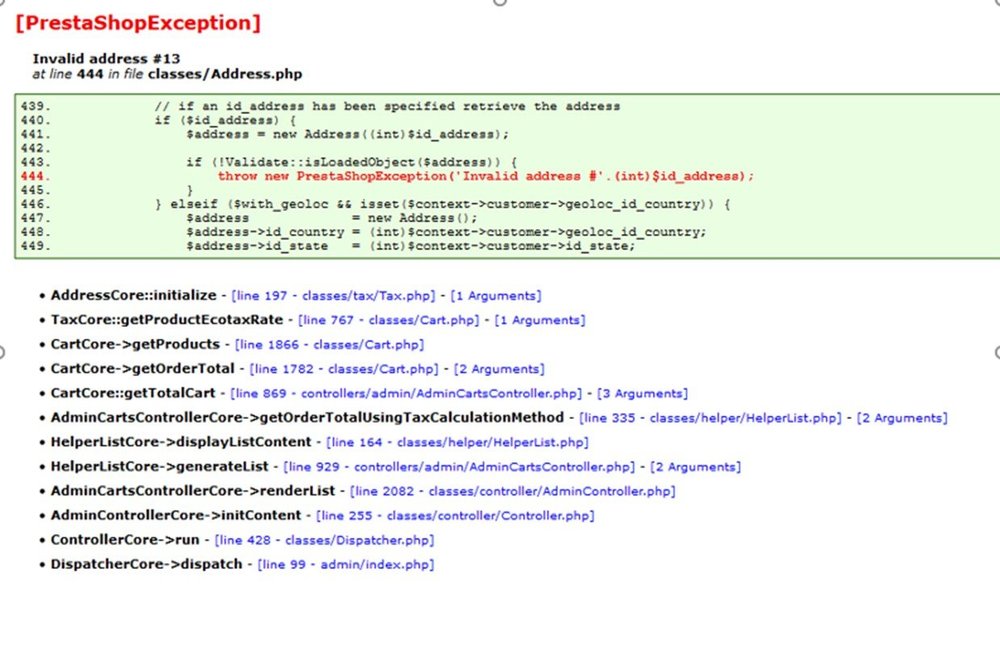Click code line 449 id_state assignment
Image resolution: width=1000 pixels, height=648 pixels.
pyautogui.click(x=411, y=247)
